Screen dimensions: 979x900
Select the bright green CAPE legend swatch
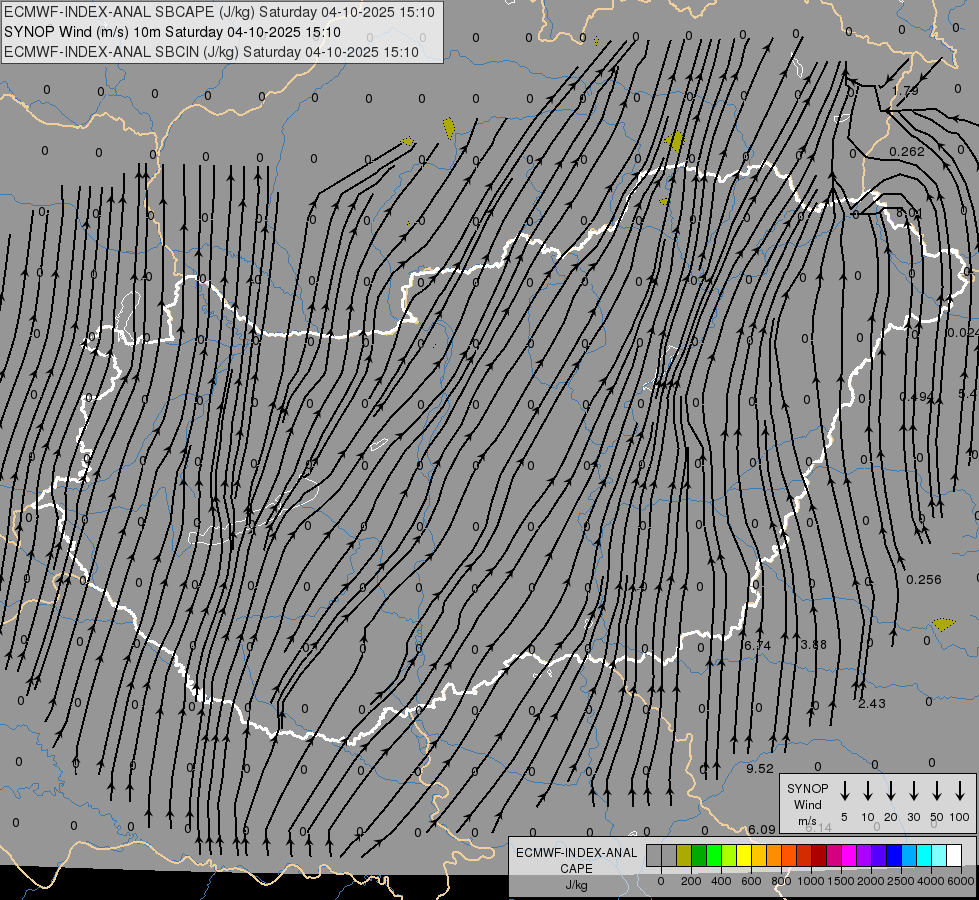(x=714, y=855)
